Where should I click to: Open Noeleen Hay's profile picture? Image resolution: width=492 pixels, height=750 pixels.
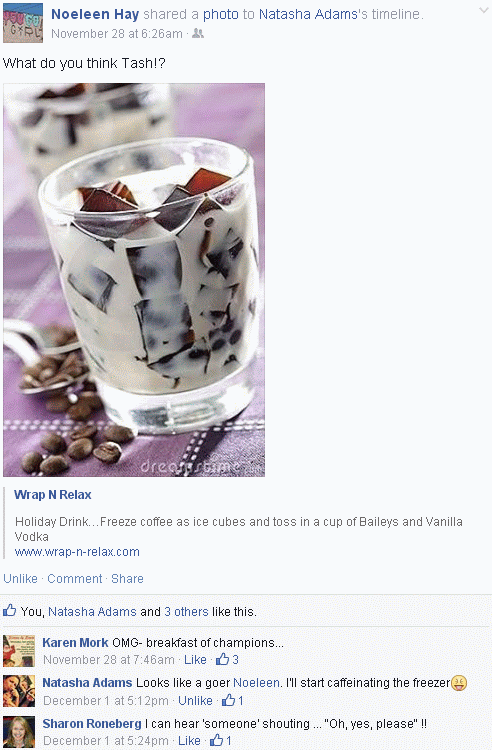coord(22,23)
